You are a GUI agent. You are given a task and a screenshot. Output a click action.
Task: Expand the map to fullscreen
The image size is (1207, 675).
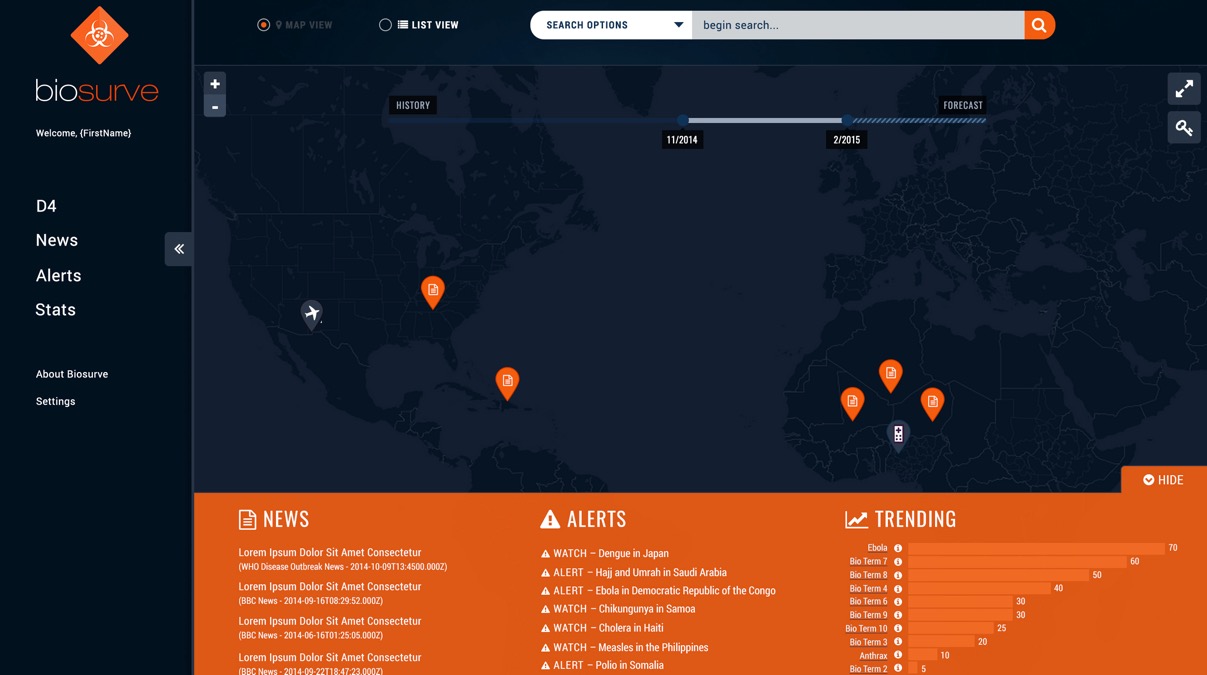point(1184,89)
